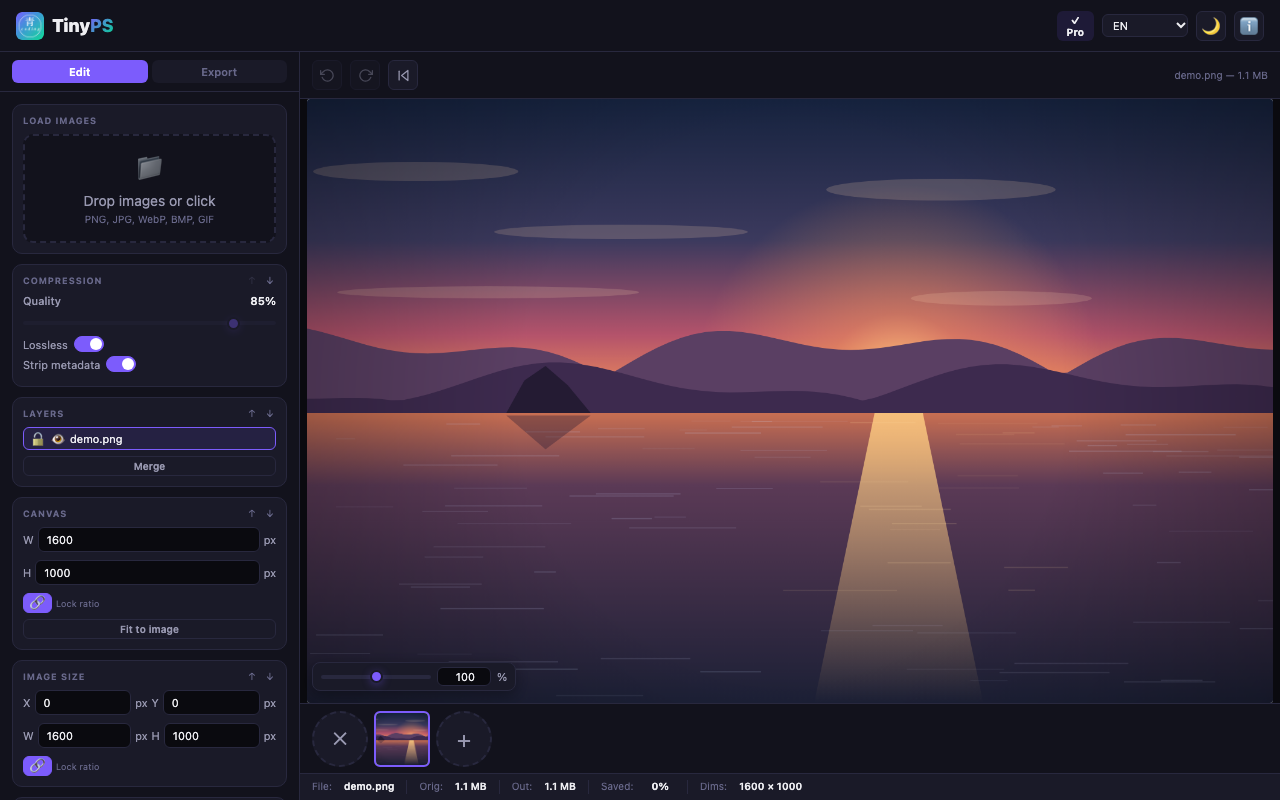This screenshot has height=800, width=1280.
Task: Toggle Canvas lock ratio link button
Action: click(x=37, y=603)
